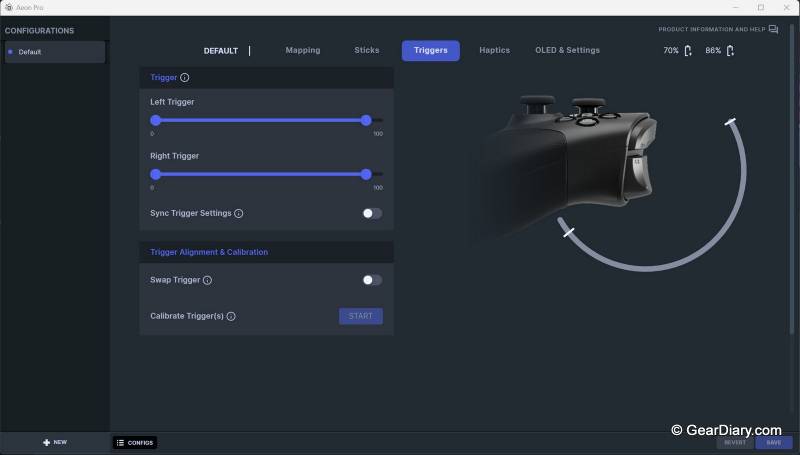Switch to the Mapping tab
Image resolution: width=800 pixels, height=455 pixels.
point(303,50)
